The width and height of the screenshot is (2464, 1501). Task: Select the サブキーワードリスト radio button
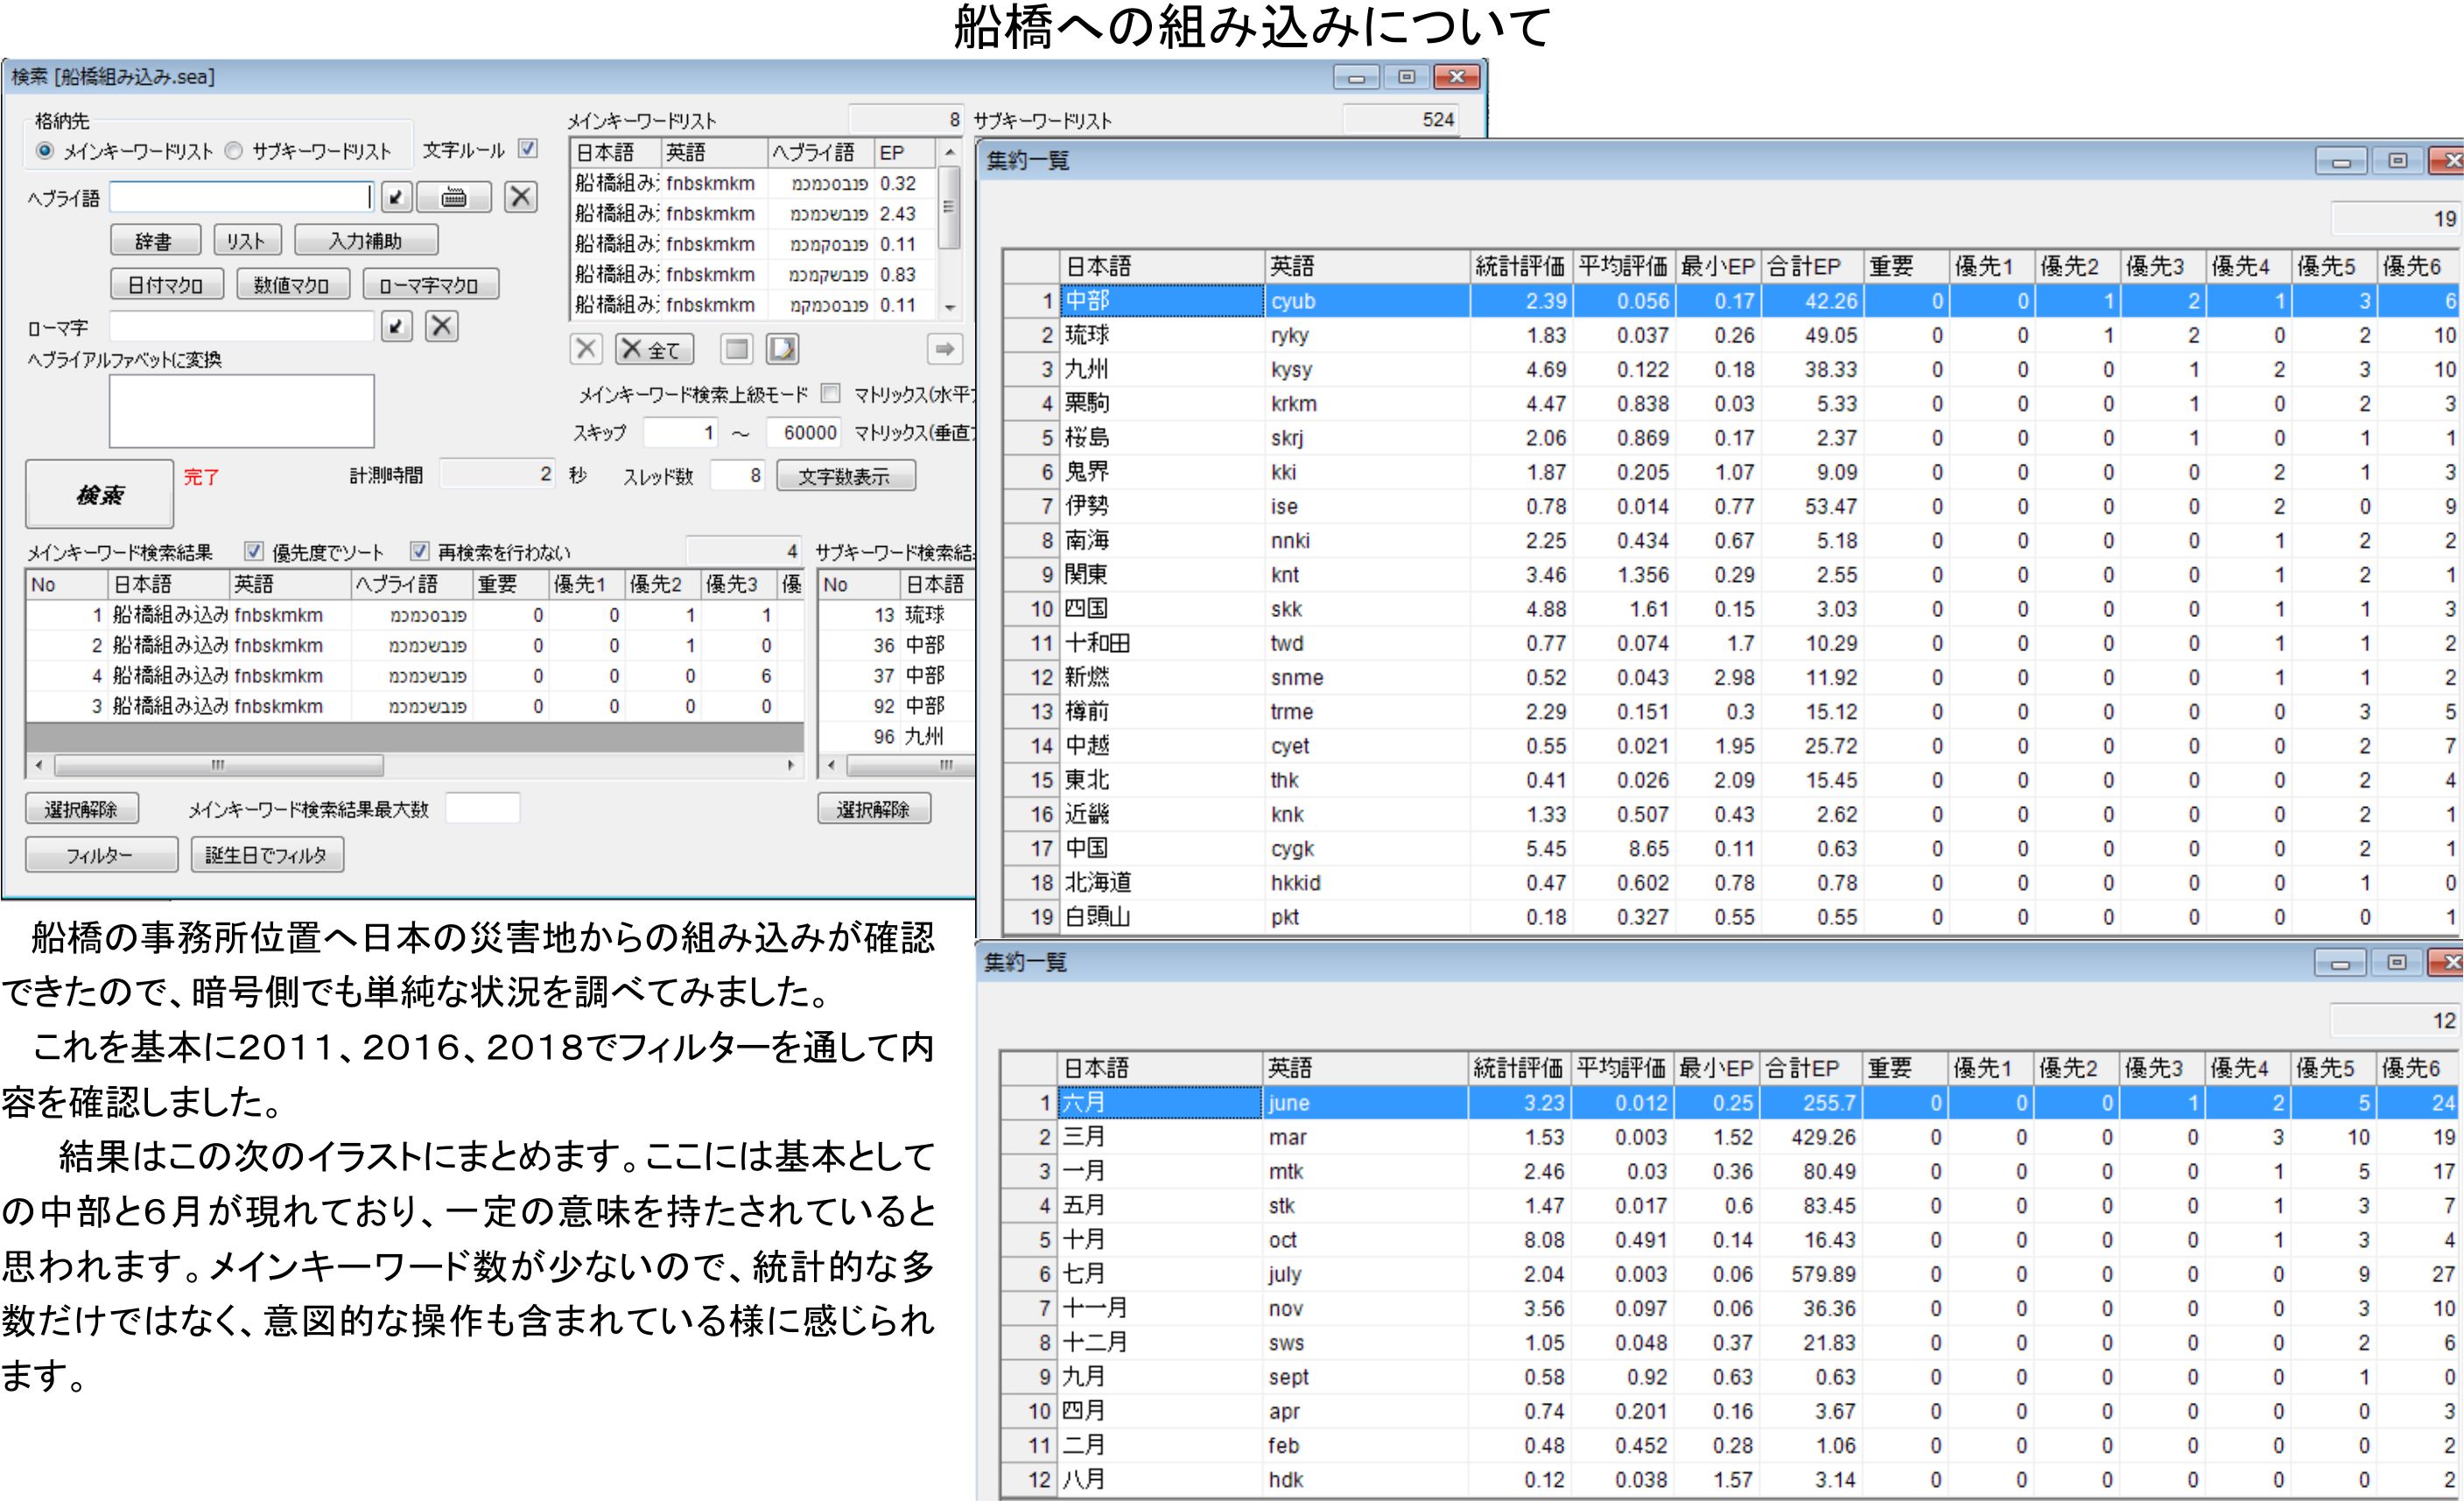coord(234,152)
